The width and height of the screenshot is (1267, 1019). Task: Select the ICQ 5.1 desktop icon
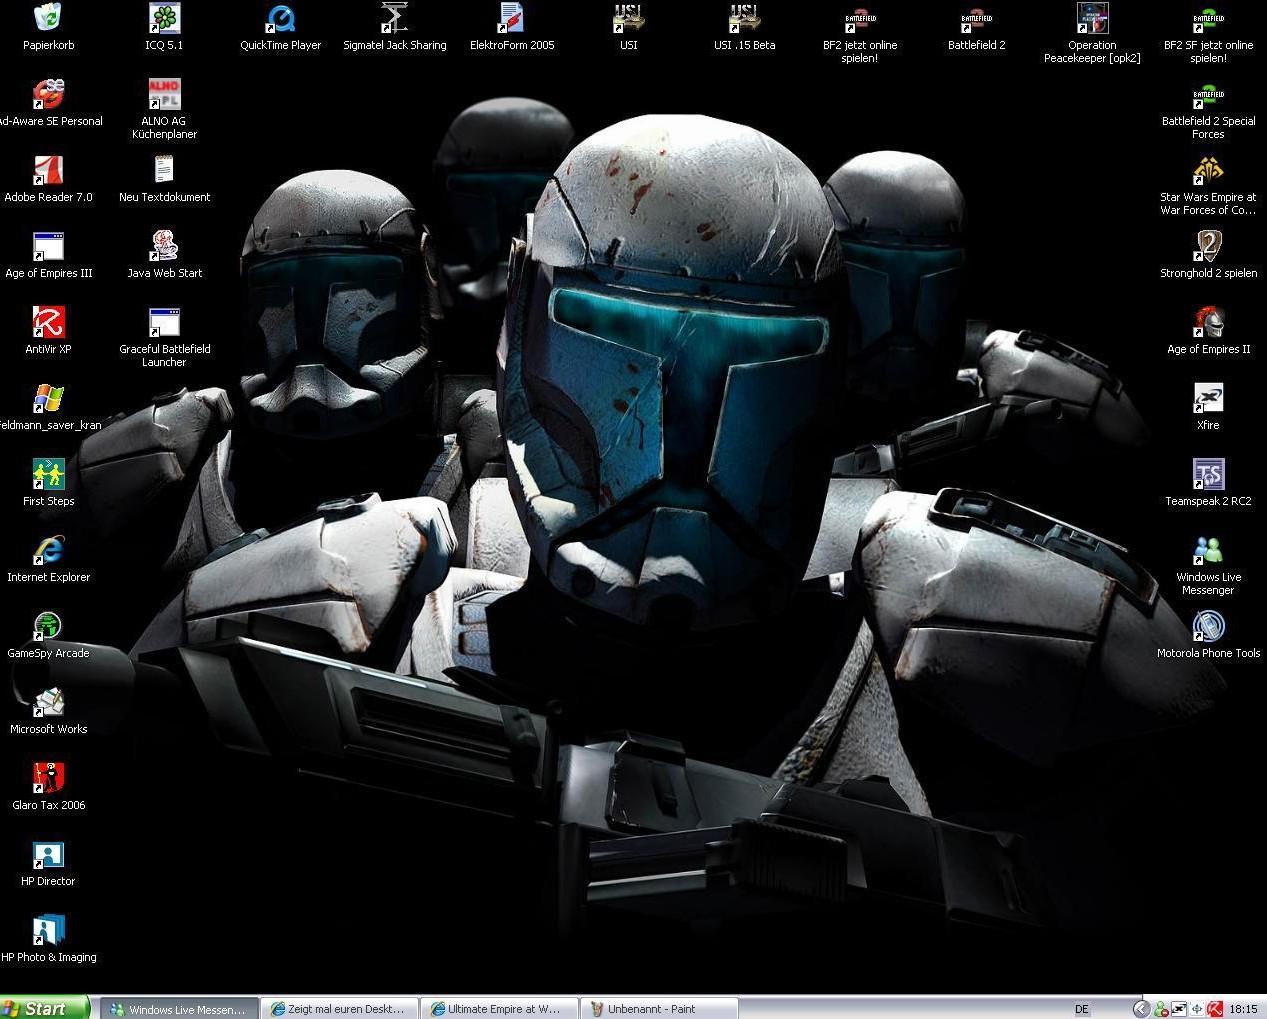click(164, 18)
